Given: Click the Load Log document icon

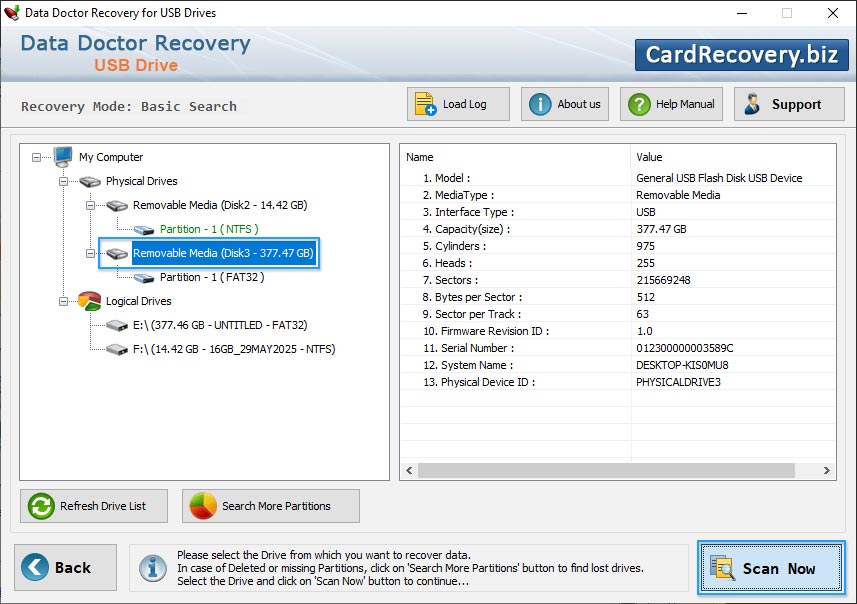Looking at the screenshot, I should point(425,104).
